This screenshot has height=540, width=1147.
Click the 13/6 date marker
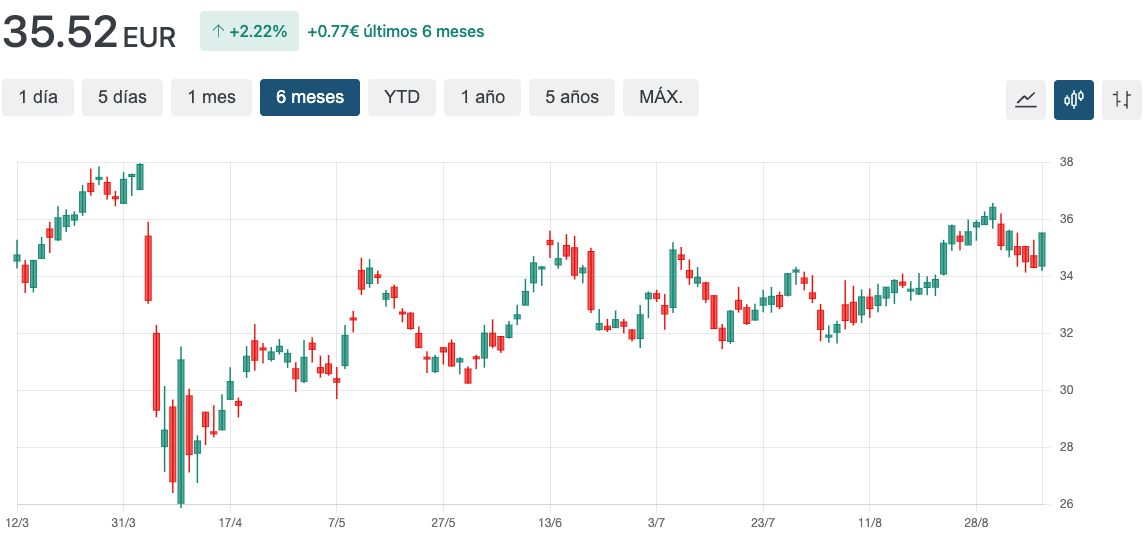[x=550, y=523]
